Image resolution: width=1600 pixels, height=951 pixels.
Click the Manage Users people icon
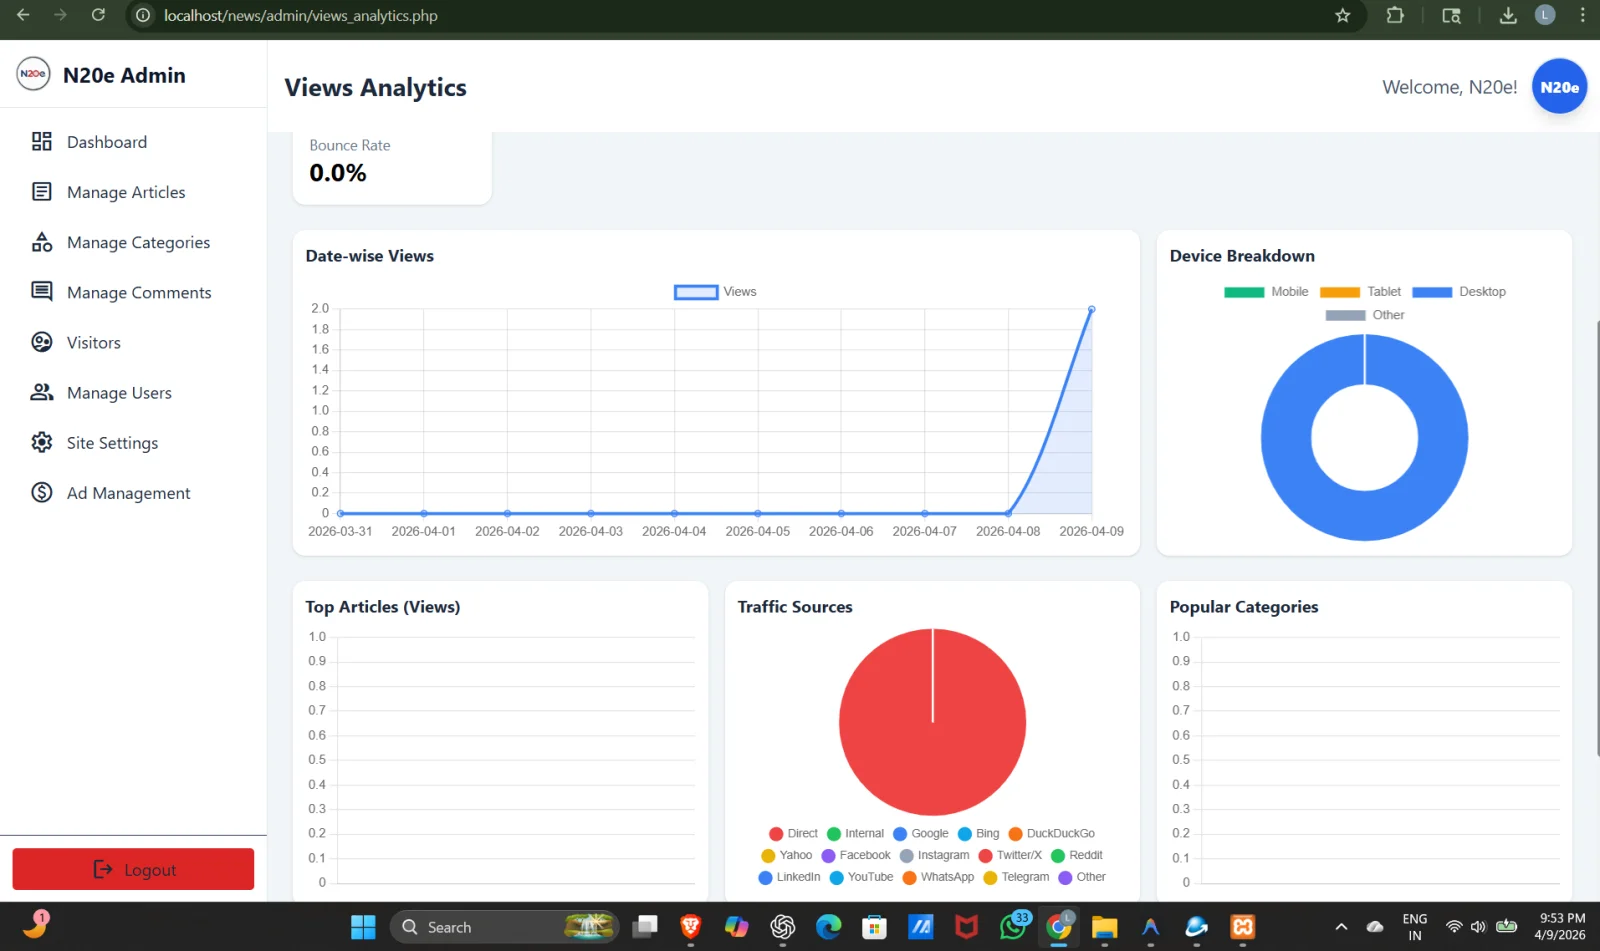pyautogui.click(x=41, y=392)
